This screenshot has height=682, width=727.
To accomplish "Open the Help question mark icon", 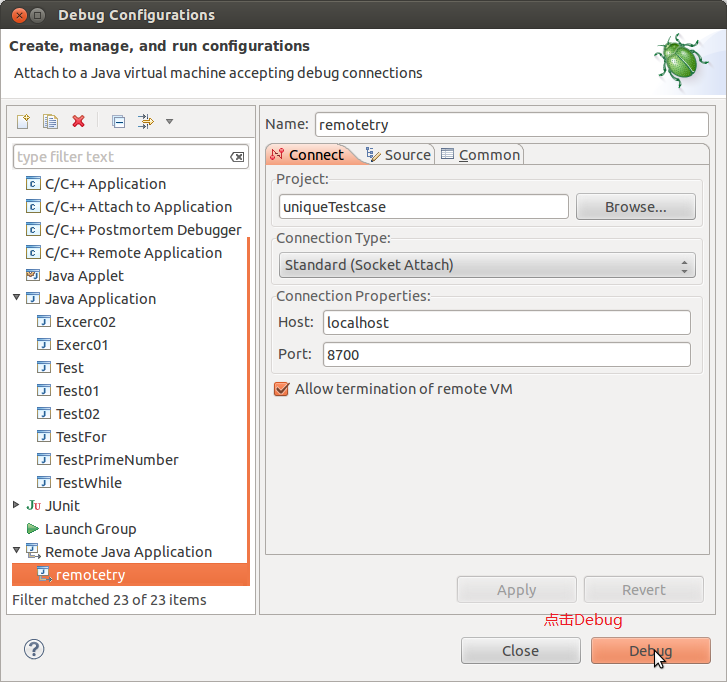I will pos(34,649).
